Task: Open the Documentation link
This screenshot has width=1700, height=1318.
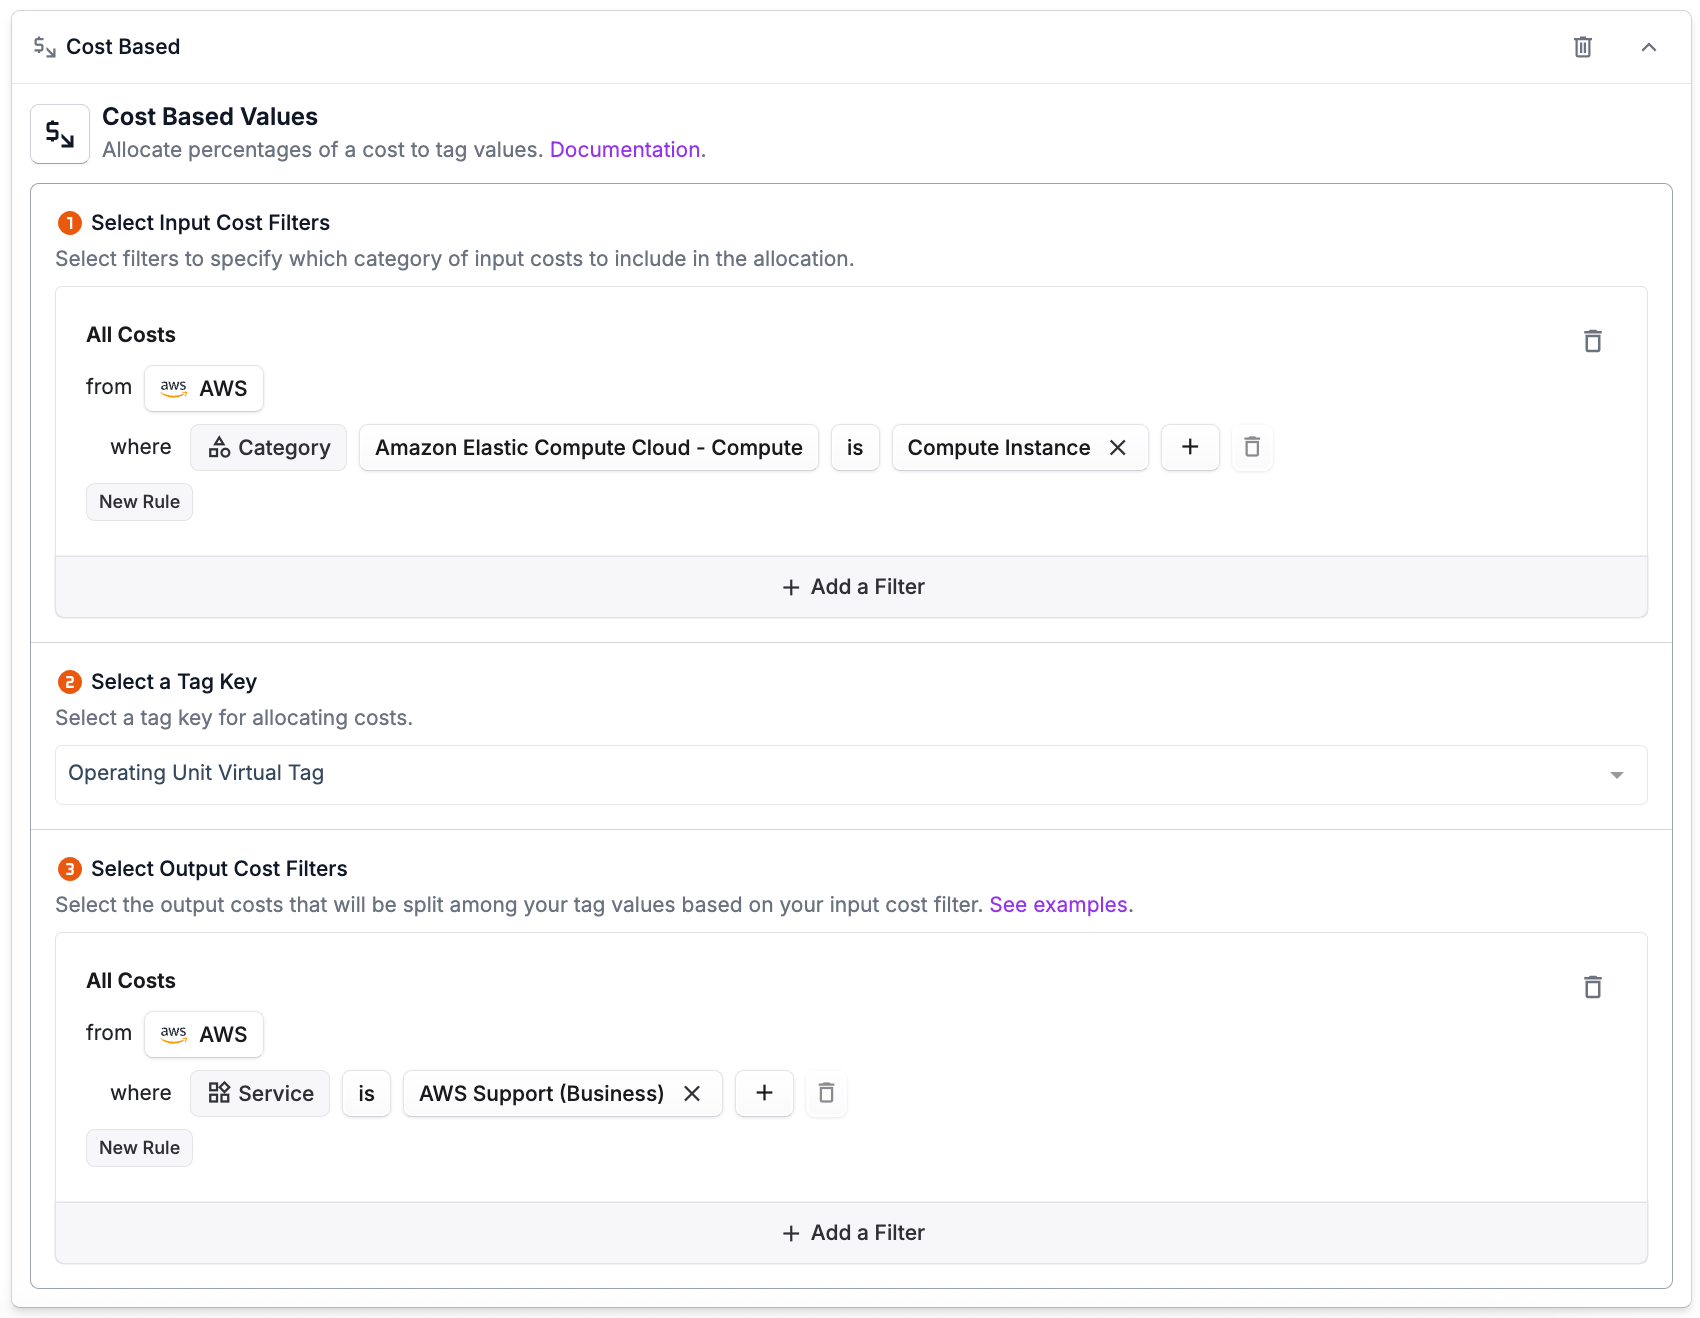Action: point(625,150)
